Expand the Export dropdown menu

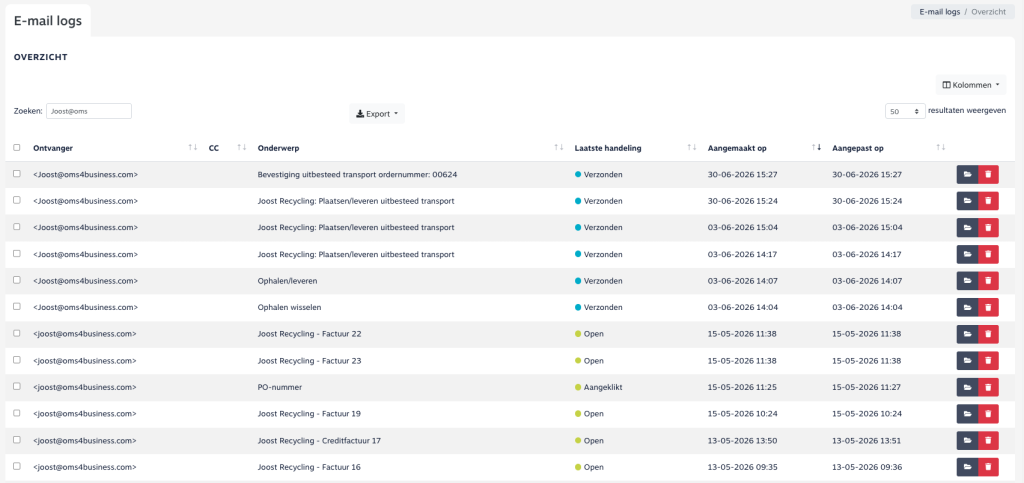point(377,114)
